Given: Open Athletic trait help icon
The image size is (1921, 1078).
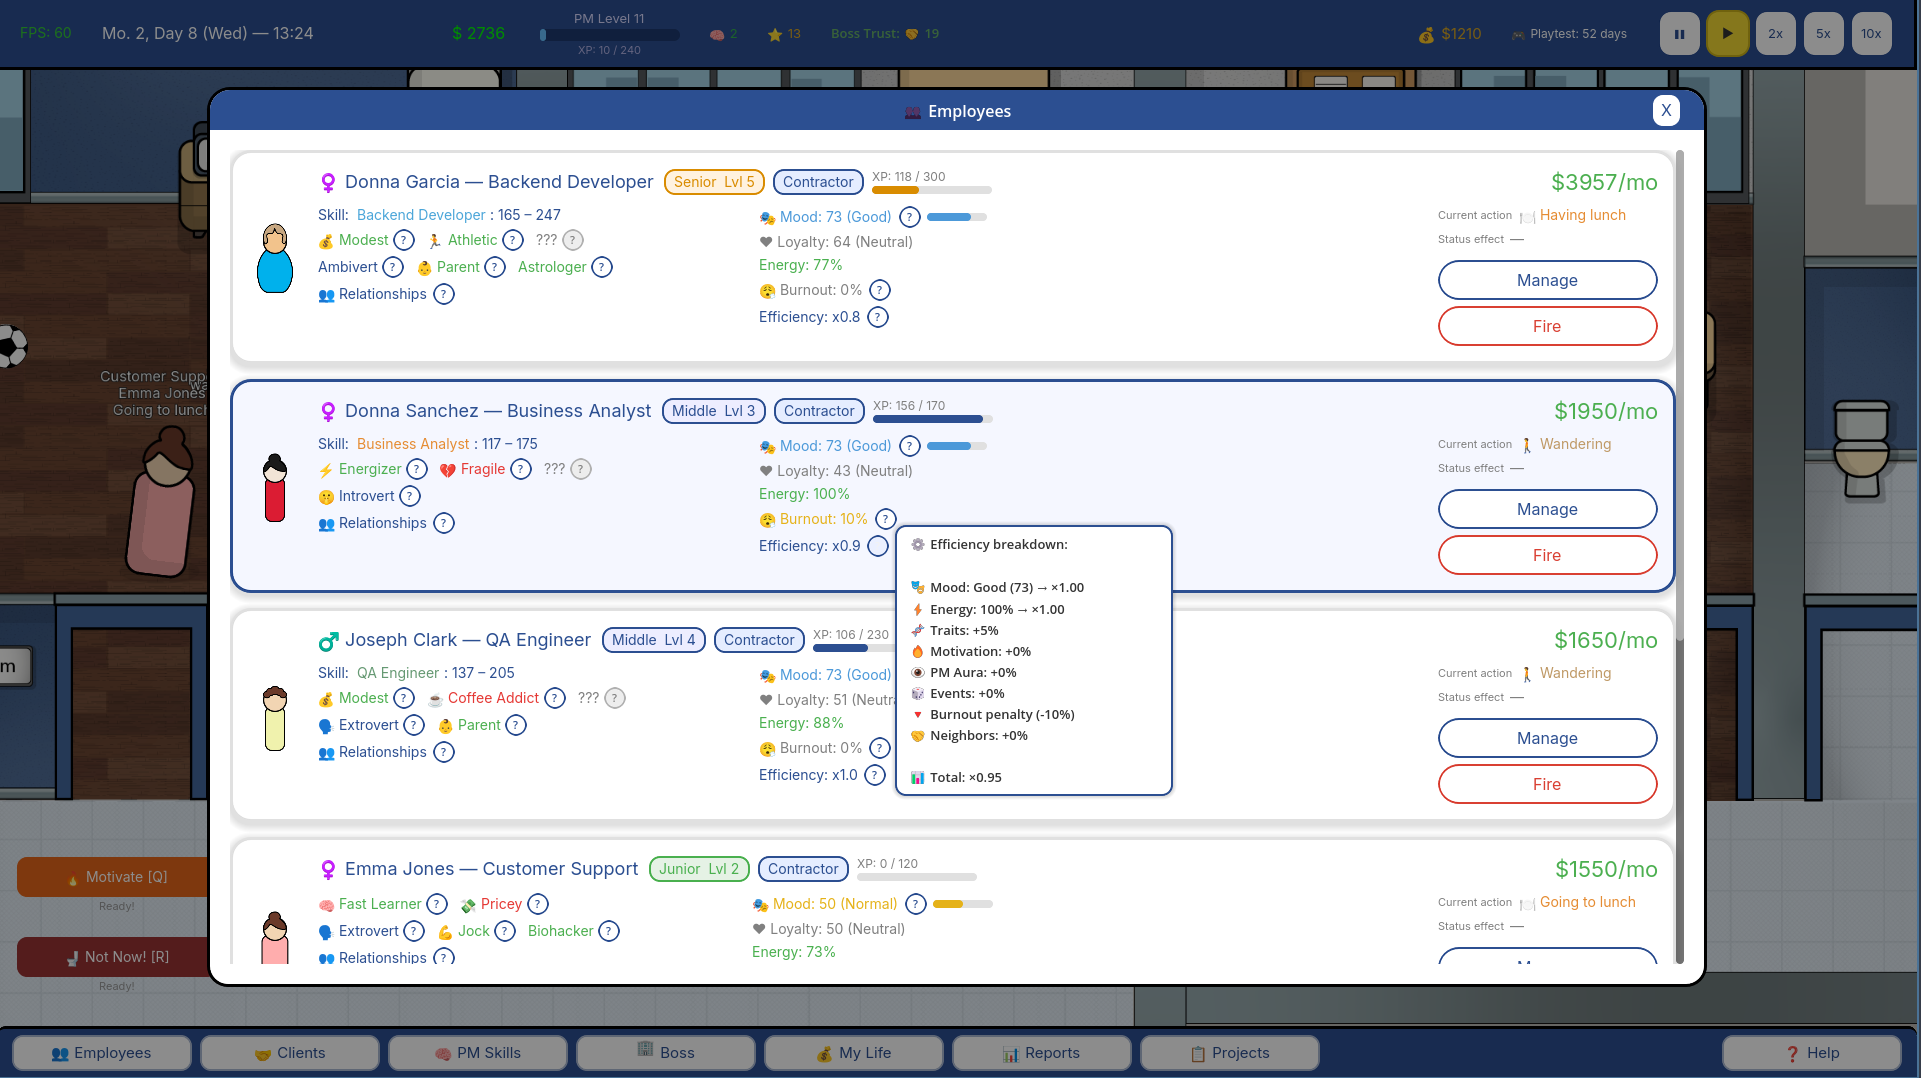Looking at the screenshot, I should coord(513,240).
